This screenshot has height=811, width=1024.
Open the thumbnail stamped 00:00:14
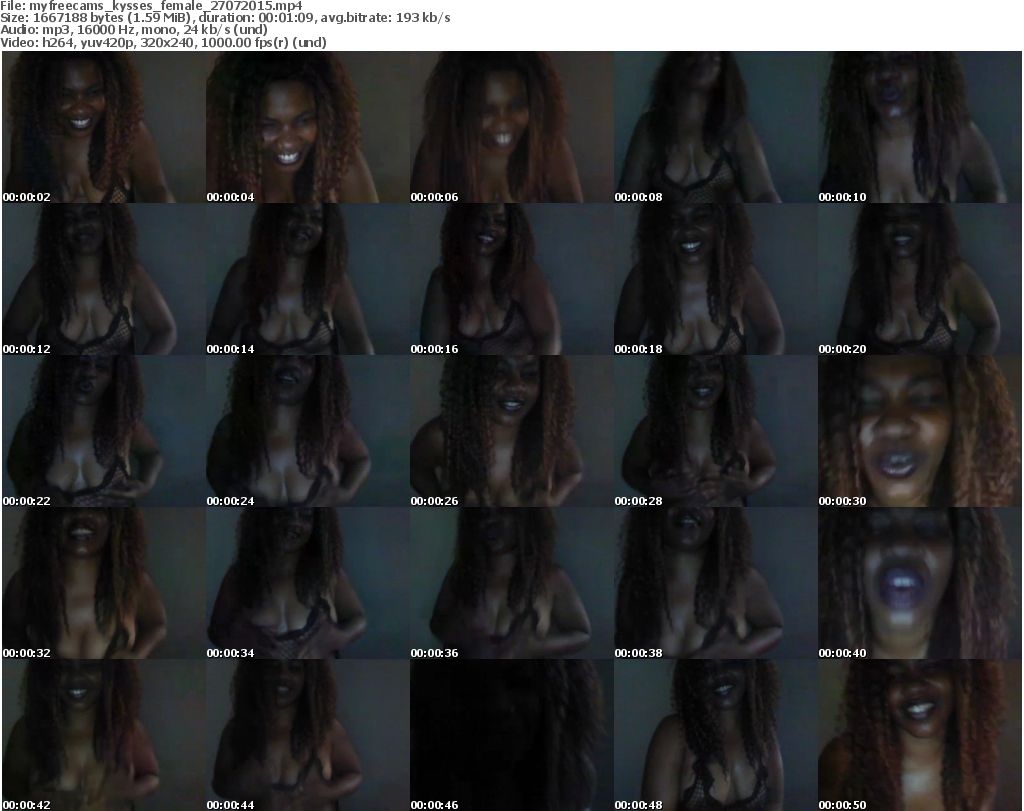308,279
